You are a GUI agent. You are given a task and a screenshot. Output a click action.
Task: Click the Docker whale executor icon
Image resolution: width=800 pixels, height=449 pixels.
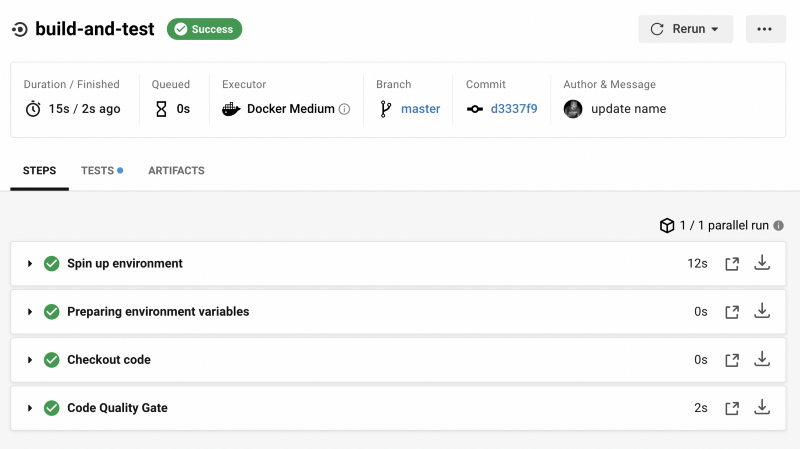[231, 109]
